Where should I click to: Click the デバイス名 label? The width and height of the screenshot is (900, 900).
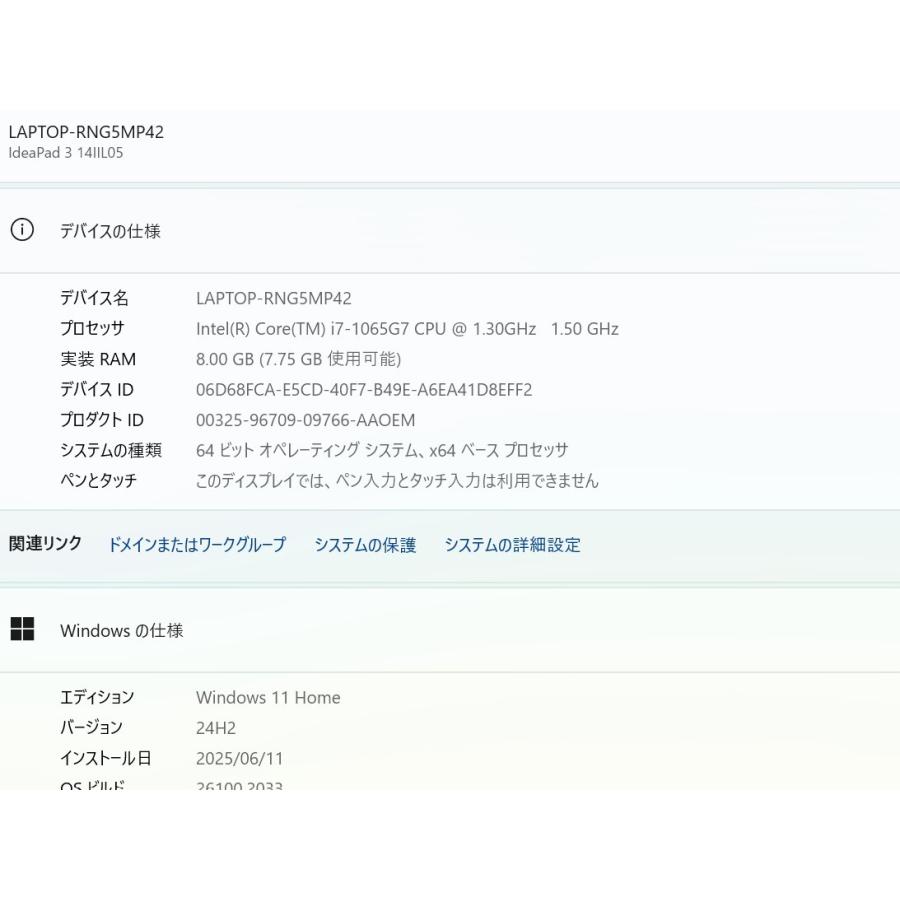[94, 298]
